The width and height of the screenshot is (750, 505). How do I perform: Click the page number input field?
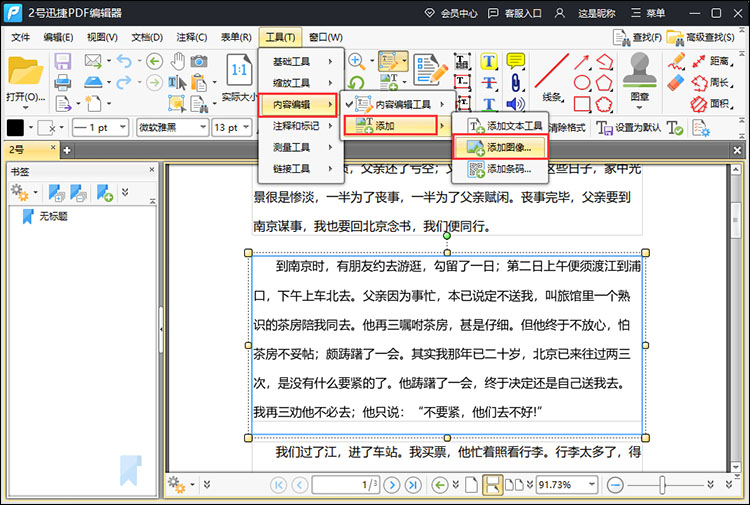pyautogui.click(x=346, y=485)
